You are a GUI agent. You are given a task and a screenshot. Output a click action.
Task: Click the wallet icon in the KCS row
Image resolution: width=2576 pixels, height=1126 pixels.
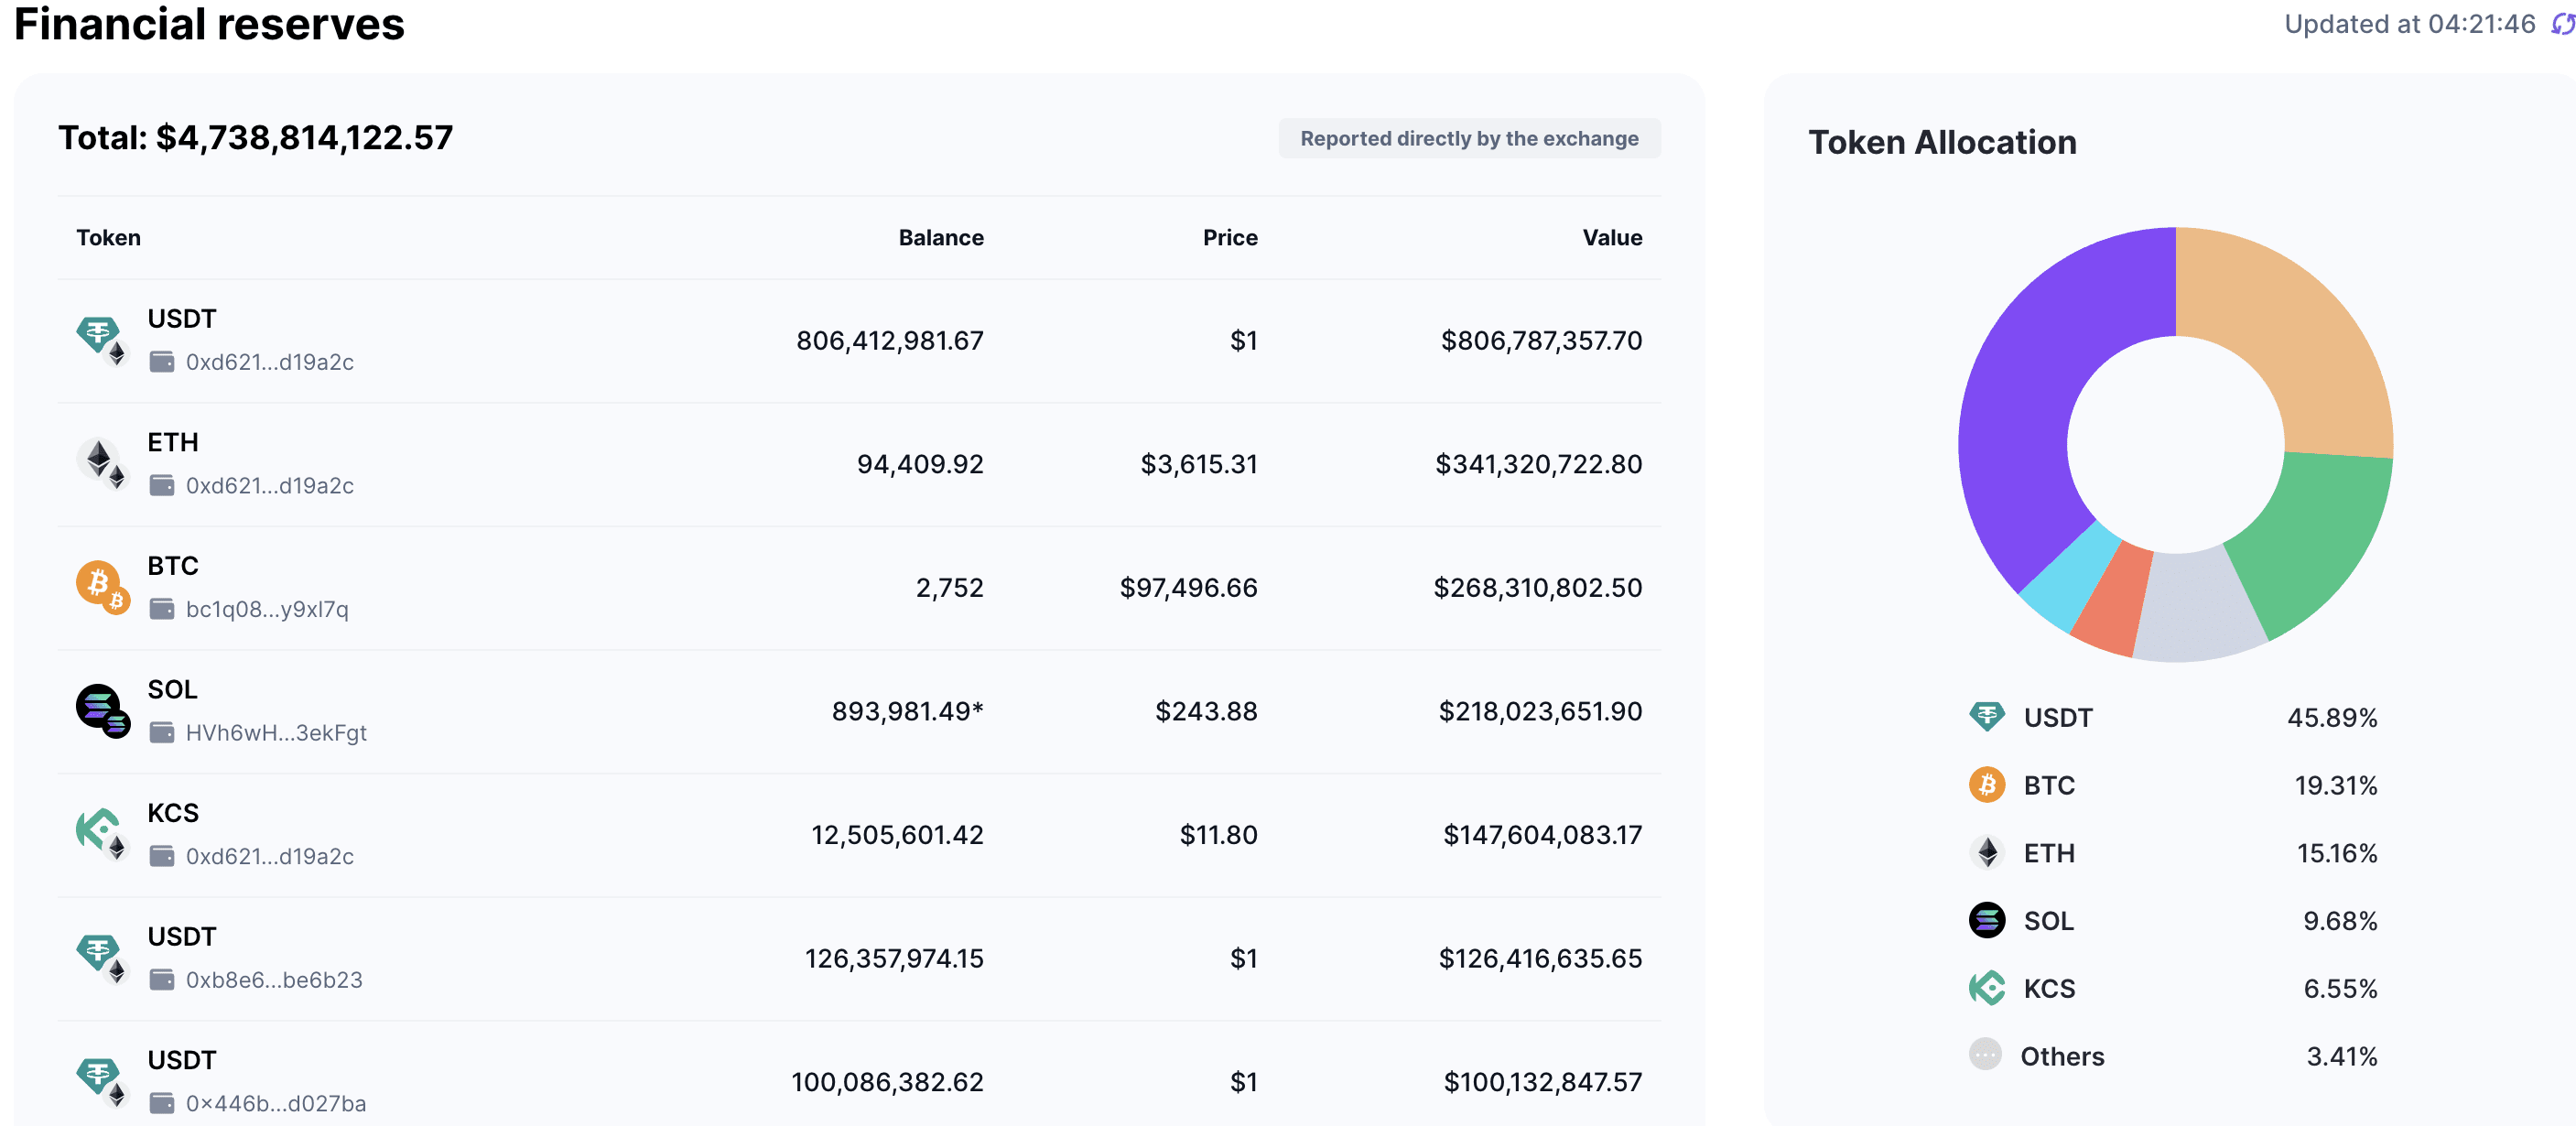coord(161,856)
